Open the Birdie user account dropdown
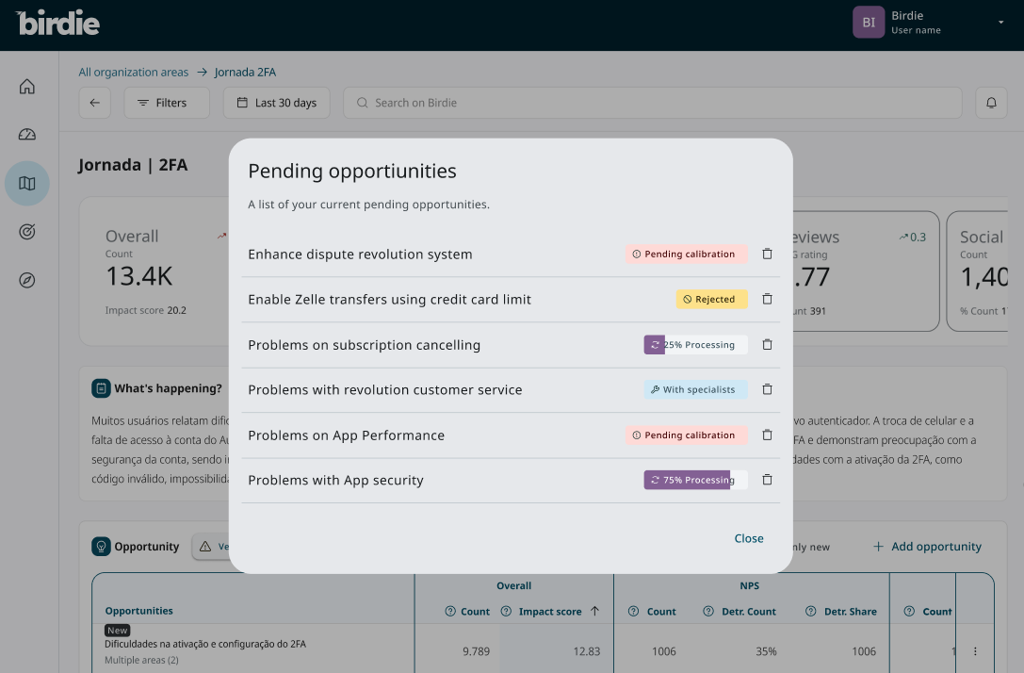1024x673 pixels. click(x=1000, y=22)
